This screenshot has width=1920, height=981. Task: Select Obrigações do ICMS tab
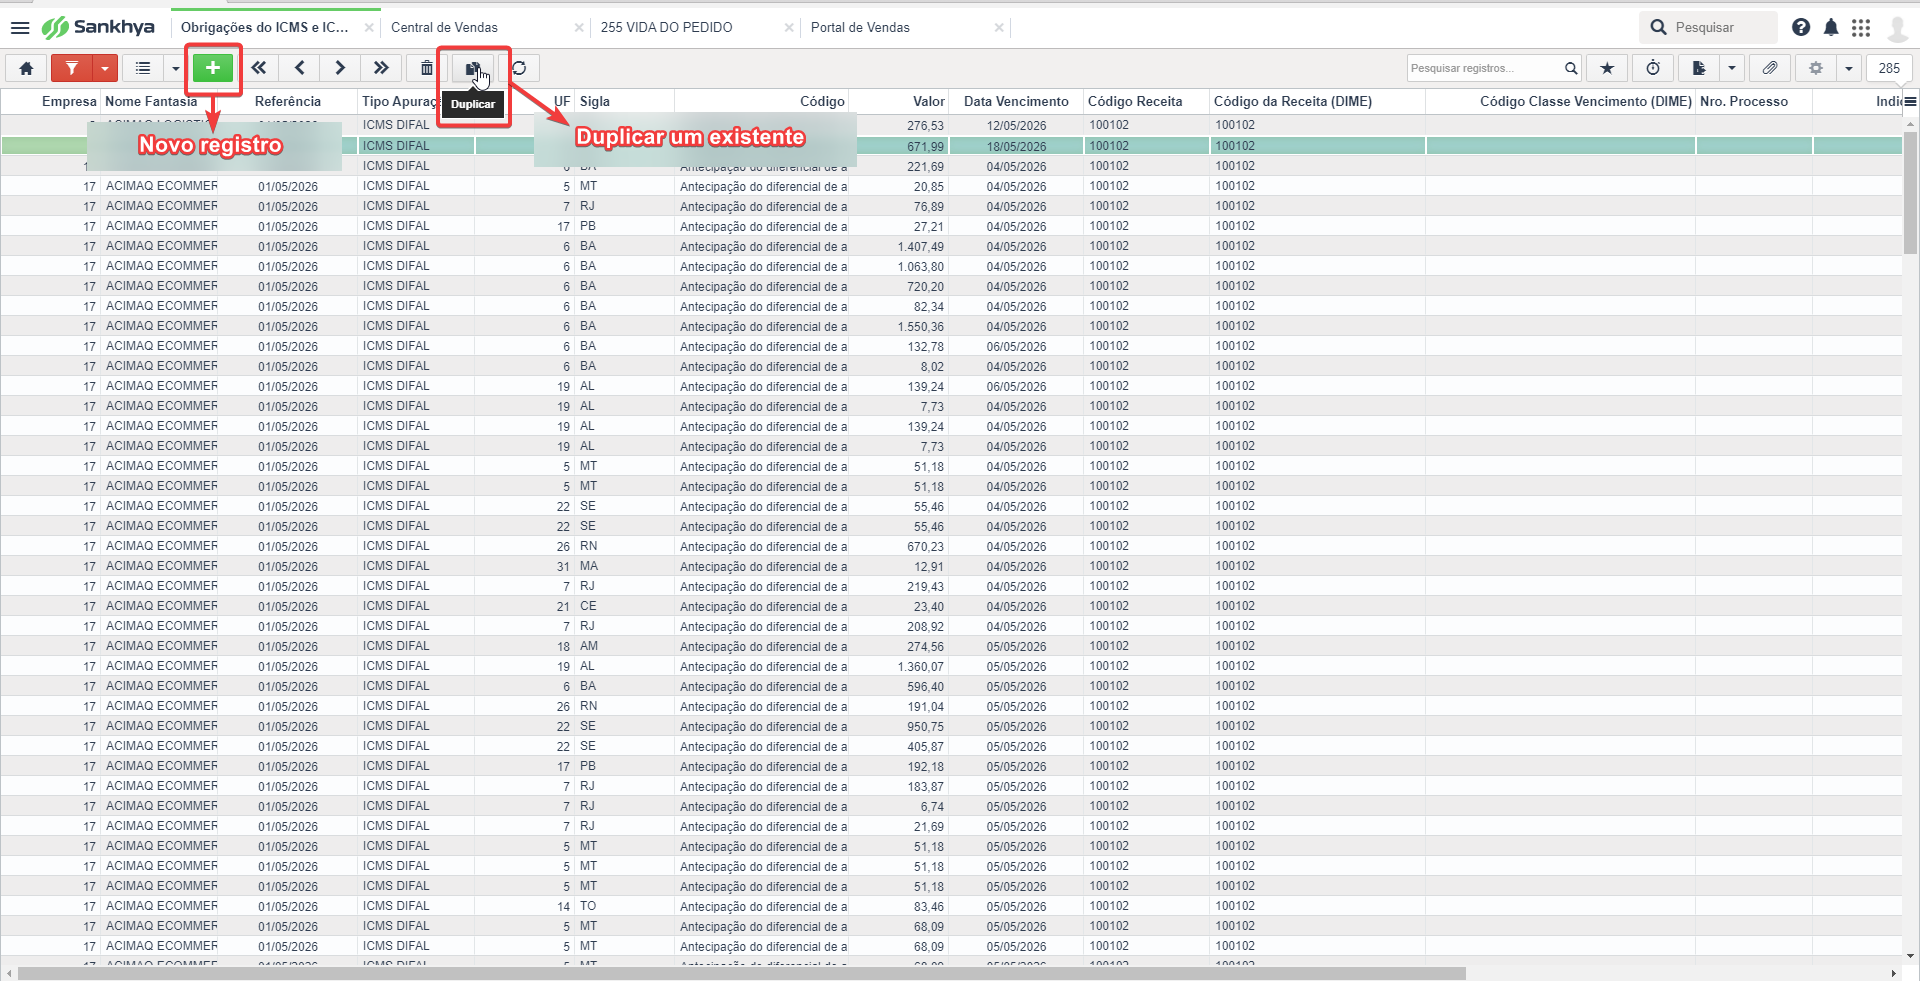[x=265, y=27]
